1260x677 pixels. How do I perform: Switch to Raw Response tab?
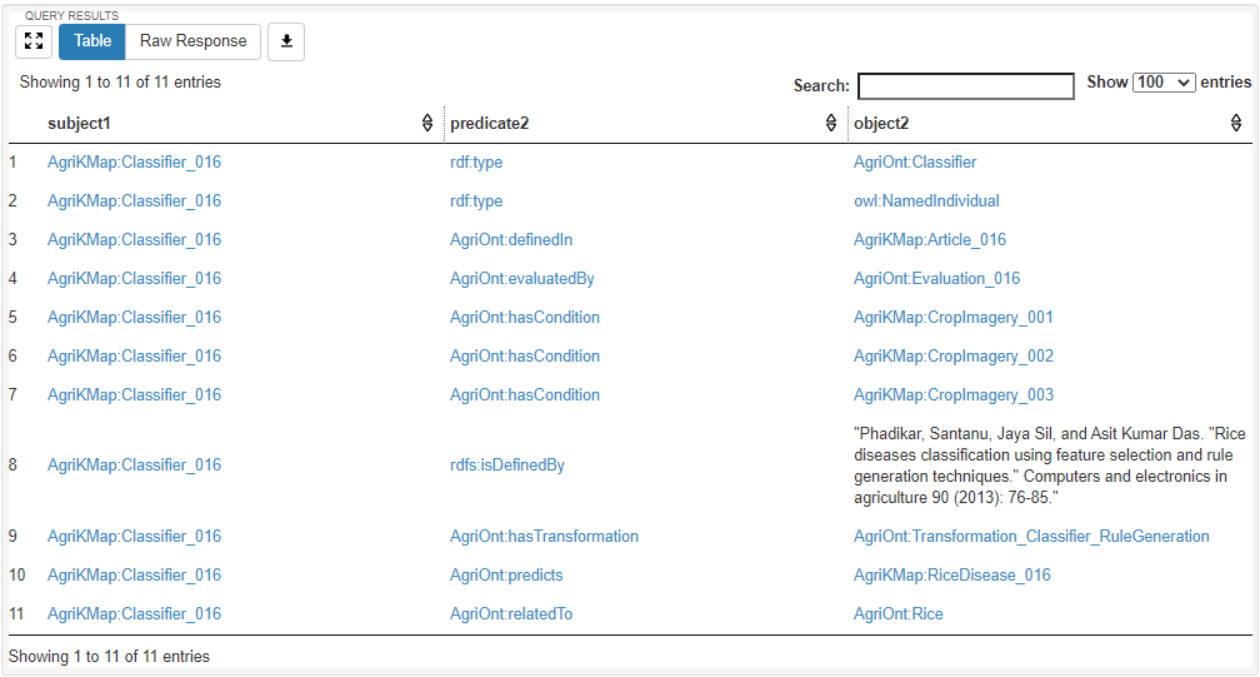[193, 41]
